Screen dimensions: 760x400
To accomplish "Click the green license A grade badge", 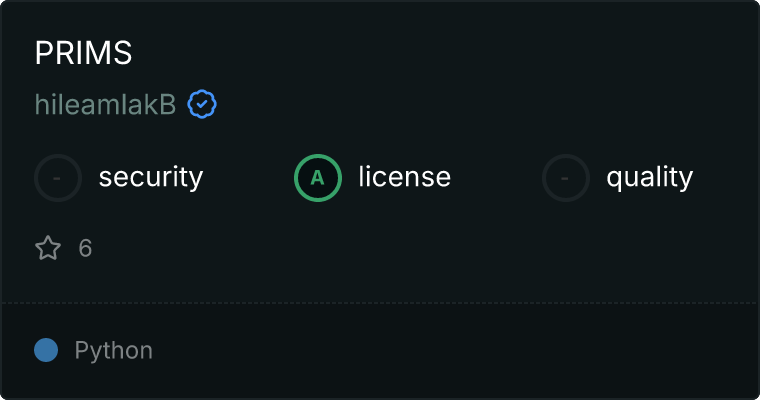I will click(318, 178).
